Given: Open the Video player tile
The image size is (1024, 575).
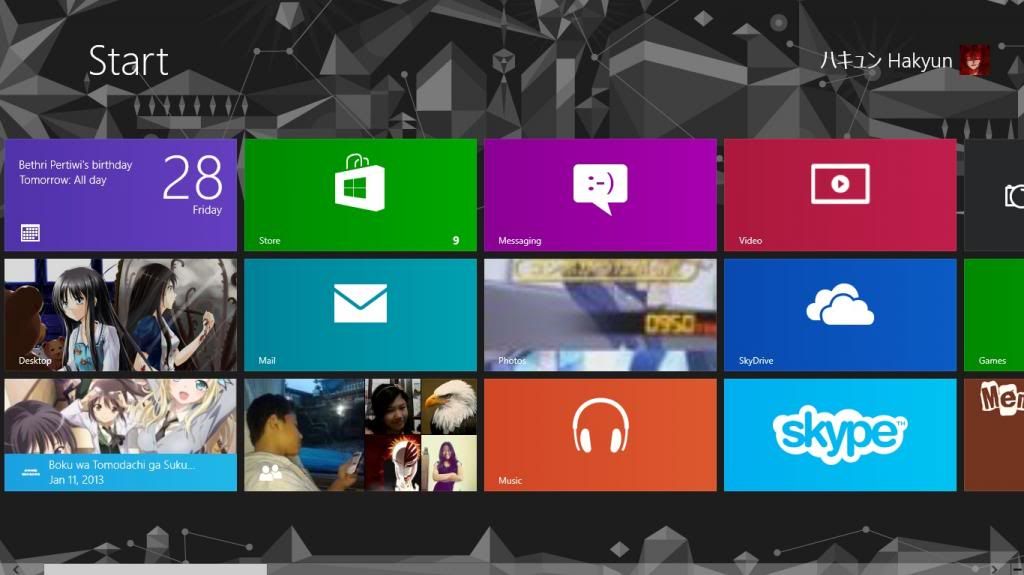Looking at the screenshot, I should coord(840,194).
